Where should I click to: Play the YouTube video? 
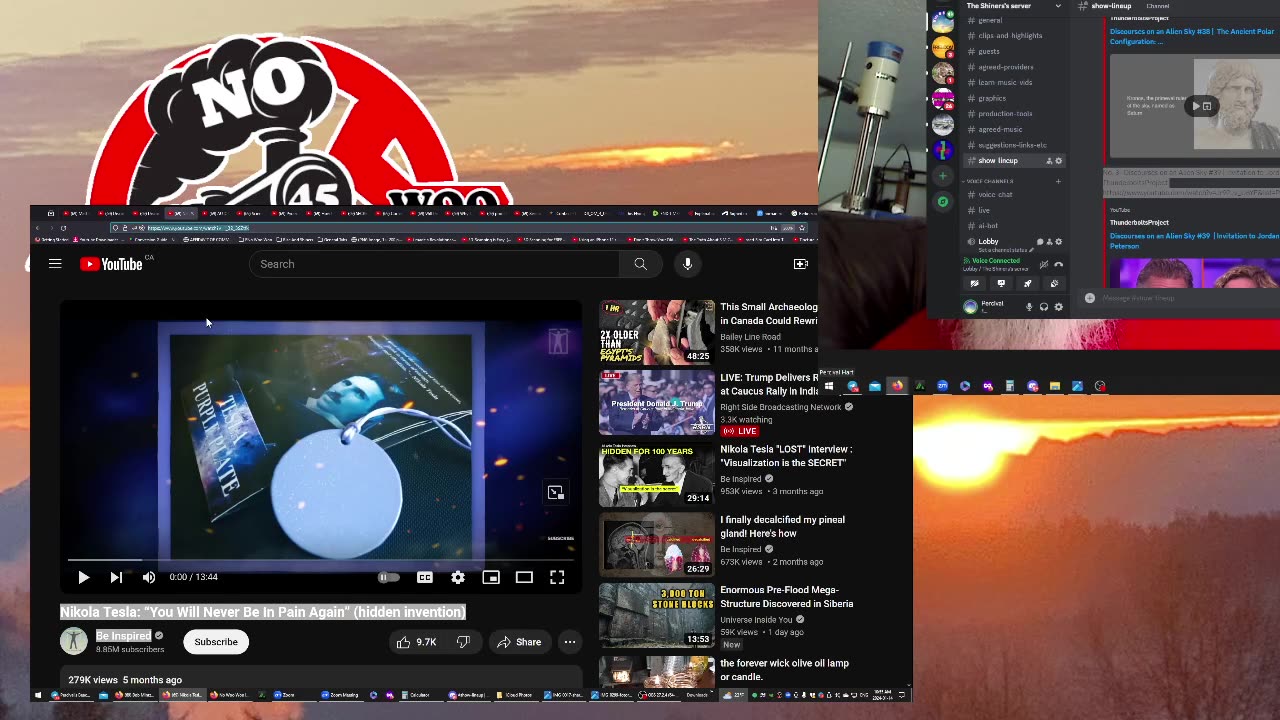(x=84, y=577)
